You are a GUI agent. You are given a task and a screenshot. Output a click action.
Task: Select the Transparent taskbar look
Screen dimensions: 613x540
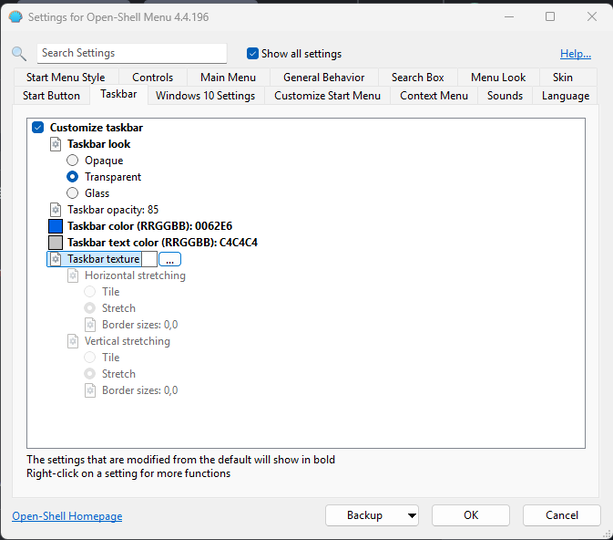coord(72,177)
